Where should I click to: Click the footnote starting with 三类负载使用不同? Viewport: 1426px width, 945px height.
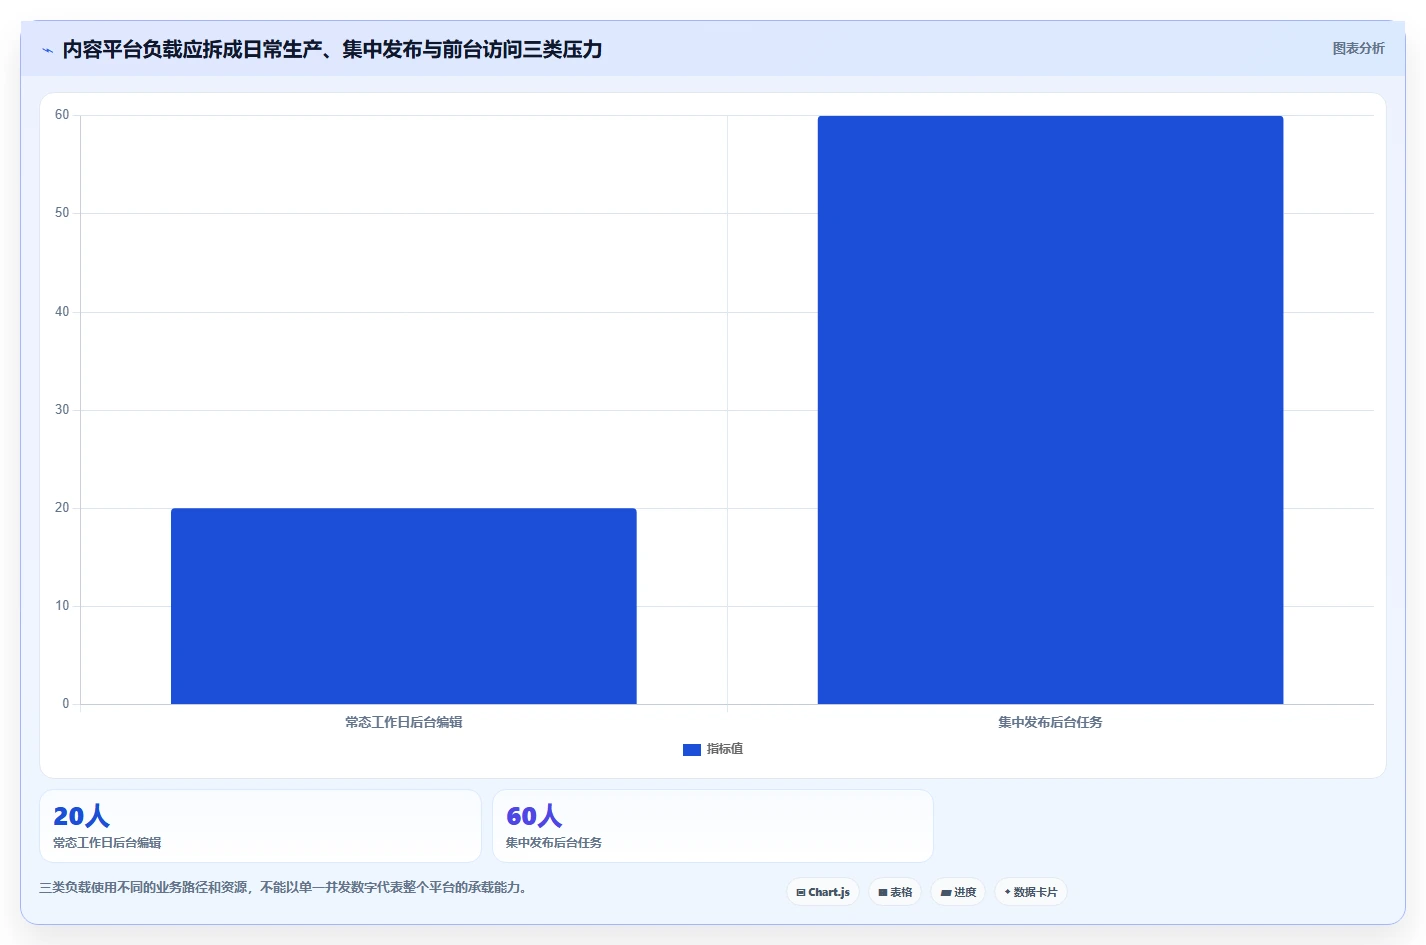[286, 887]
